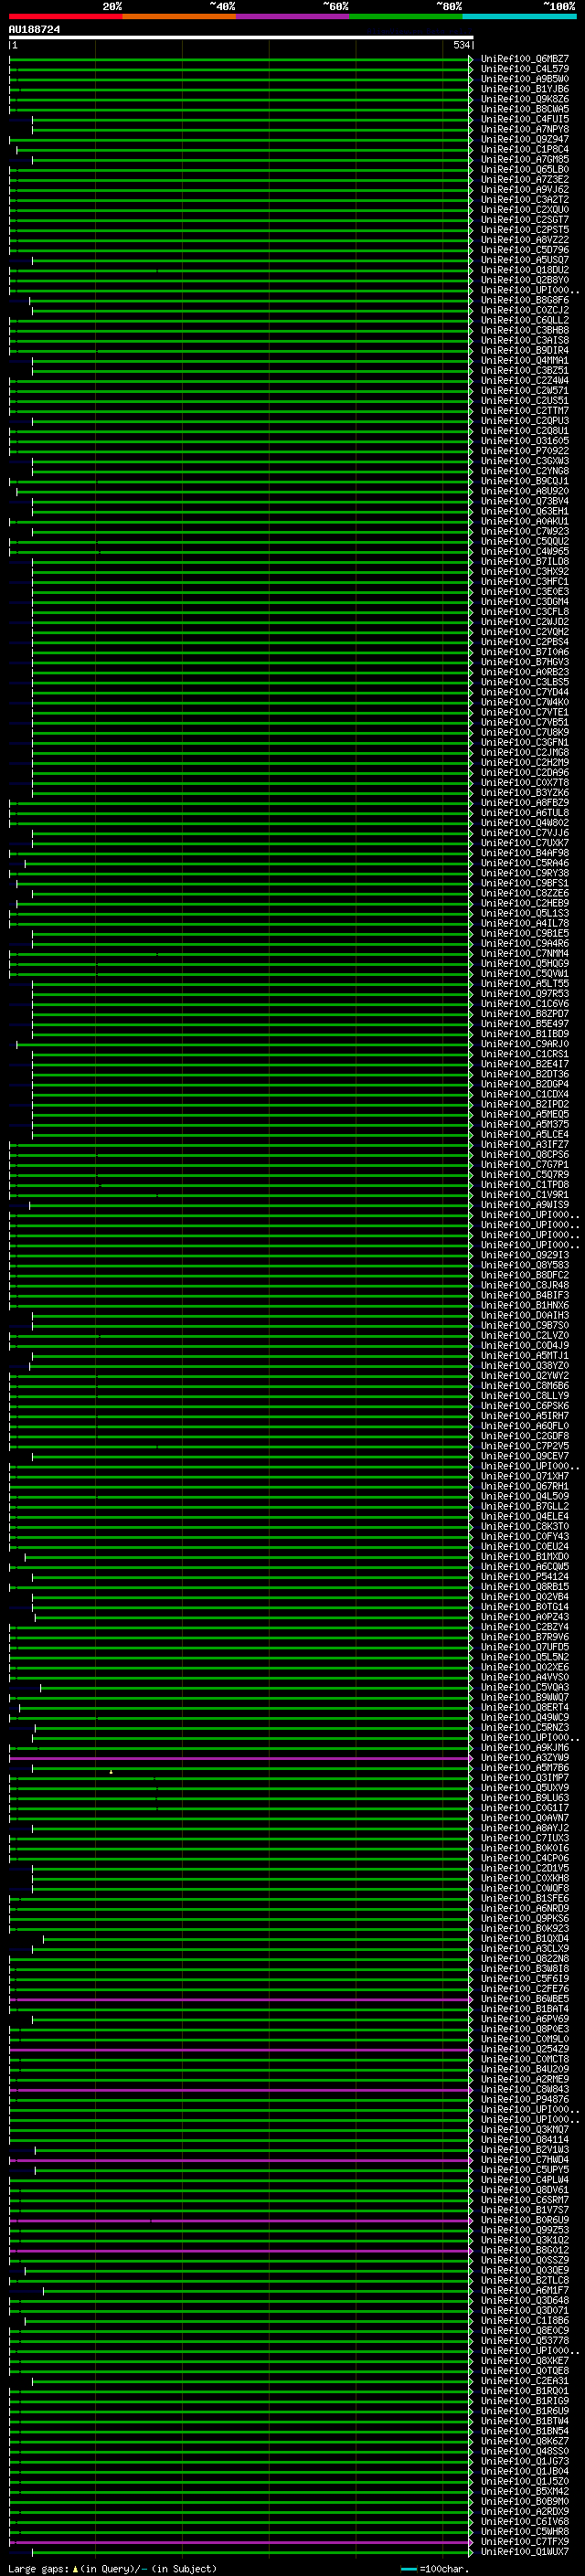The image size is (585, 2576).
Task: Open hit UniRef100_Q1WUX7
Action: pyautogui.click(x=525, y=2551)
